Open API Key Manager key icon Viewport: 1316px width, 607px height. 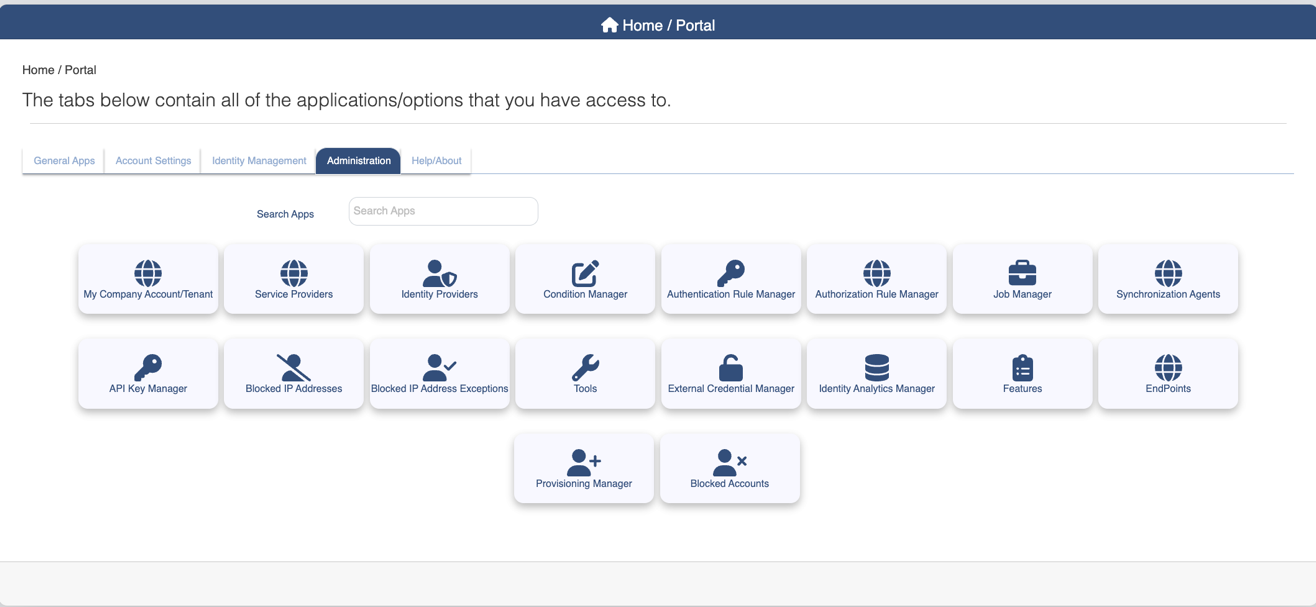[x=148, y=367]
